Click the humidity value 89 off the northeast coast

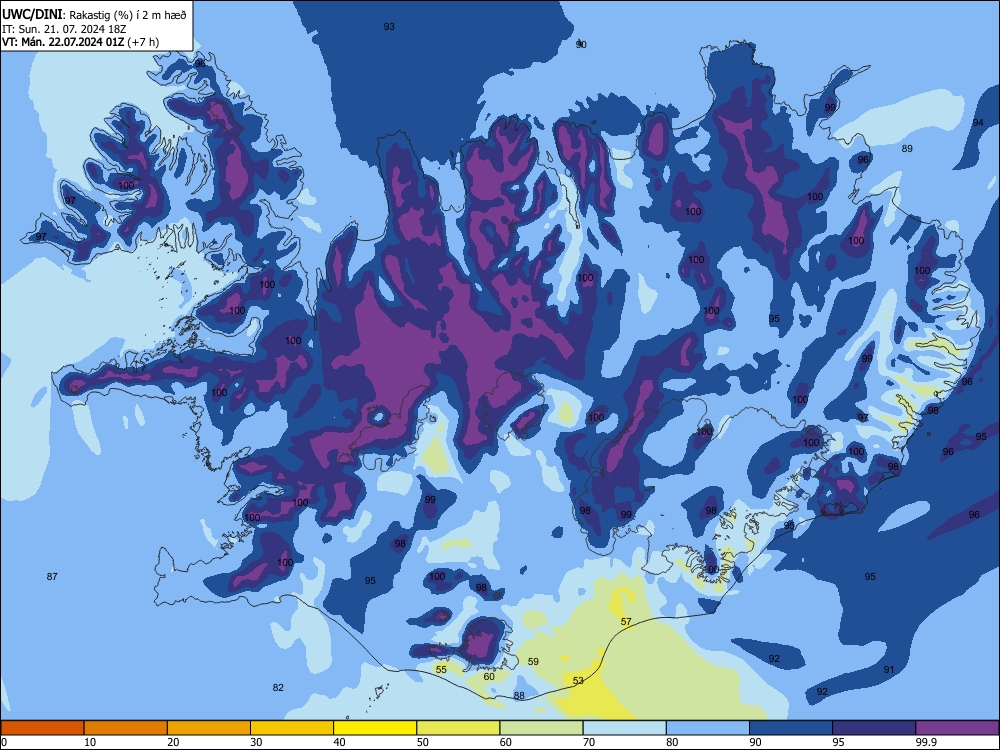pos(907,149)
